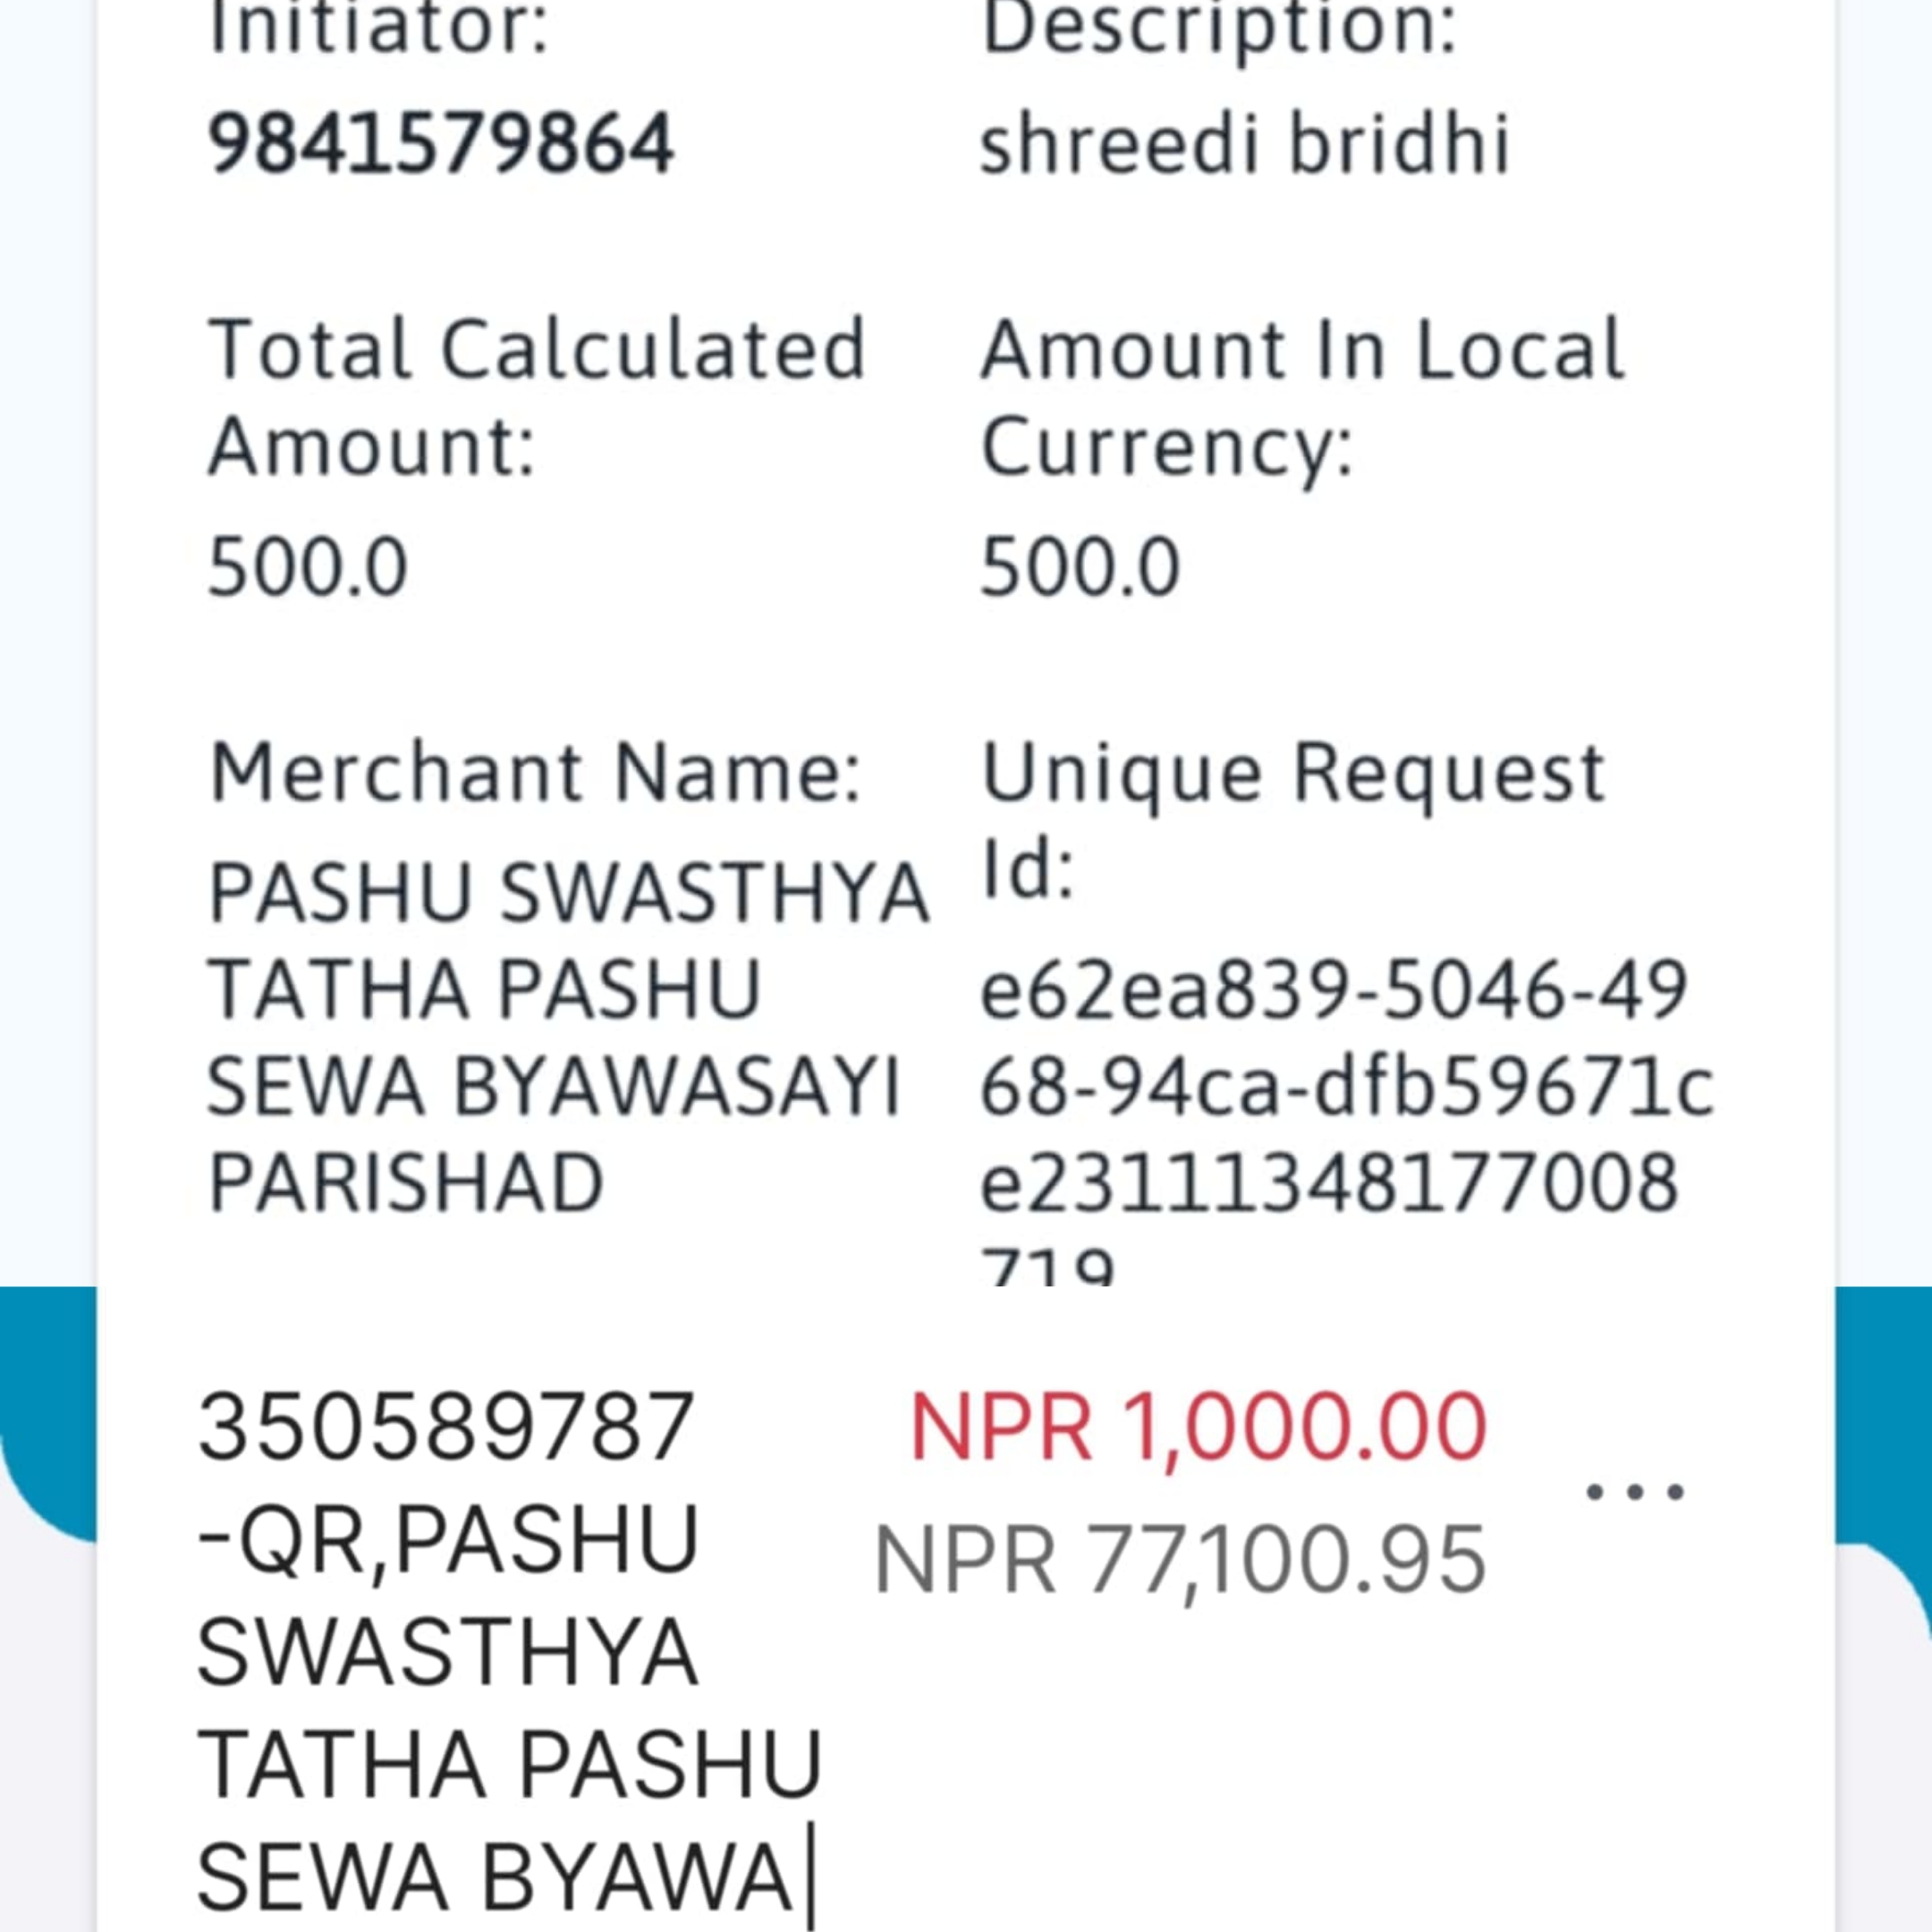
Task: Click the red NPR 1,000.00 amount
Action: pos(1198,1427)
